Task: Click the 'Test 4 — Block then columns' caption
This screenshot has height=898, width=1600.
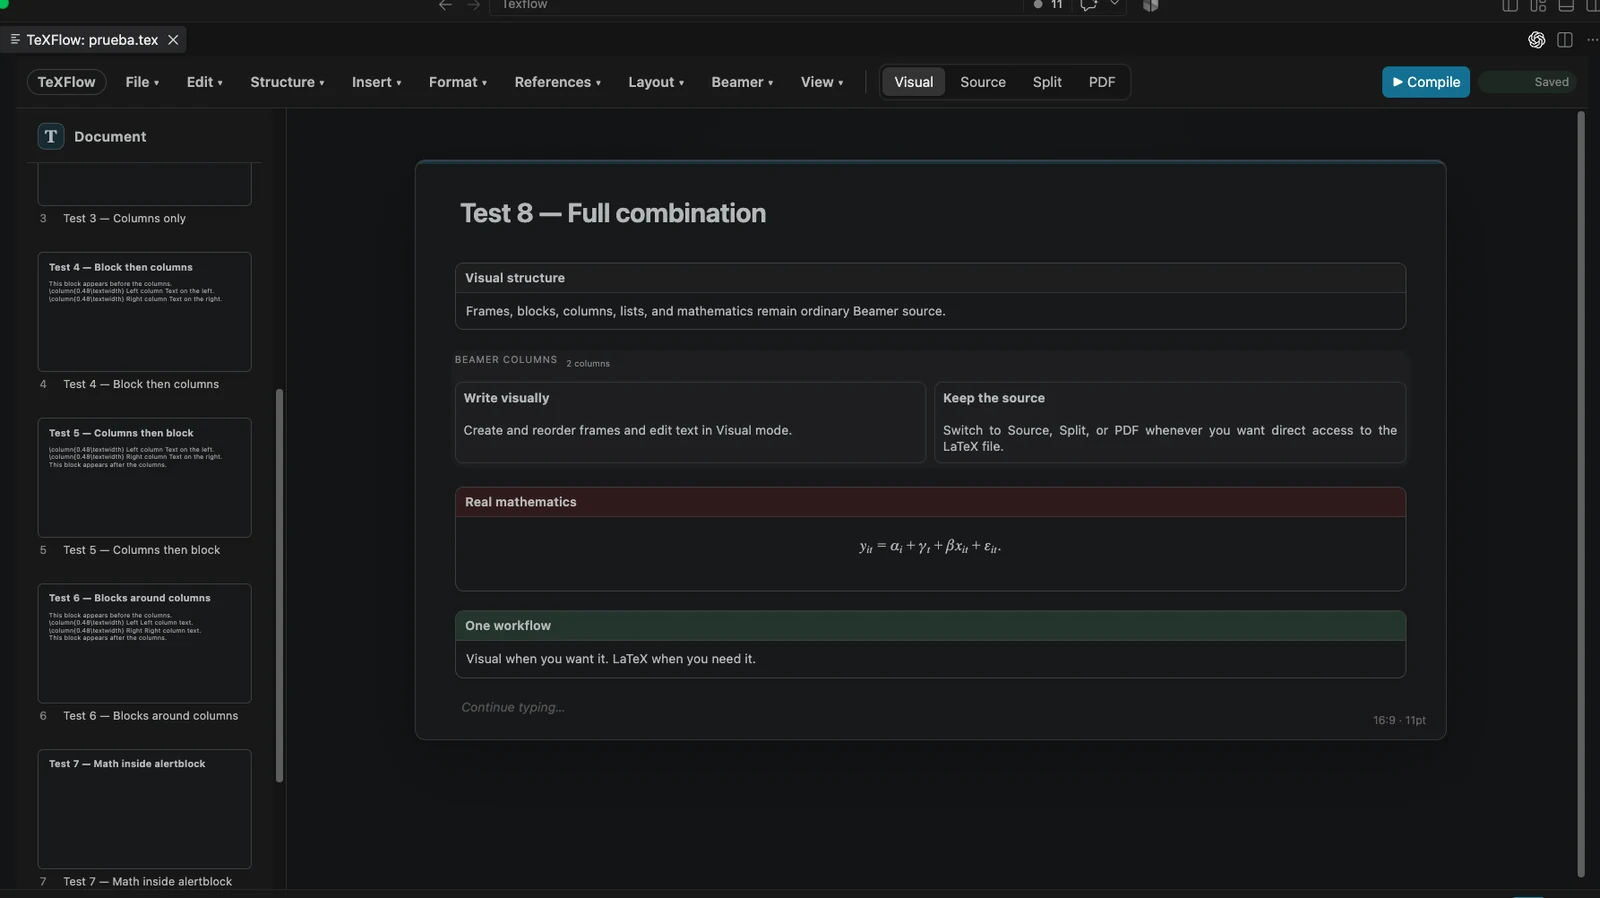Action: coord(141,384)
